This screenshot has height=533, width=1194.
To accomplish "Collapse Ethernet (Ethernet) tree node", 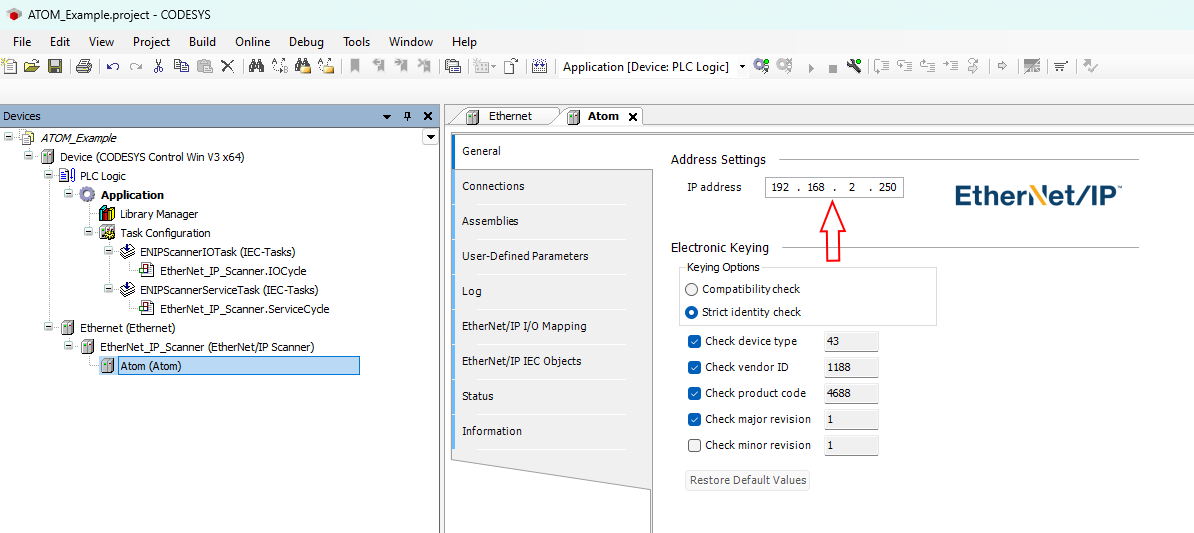I will (49, 327).
